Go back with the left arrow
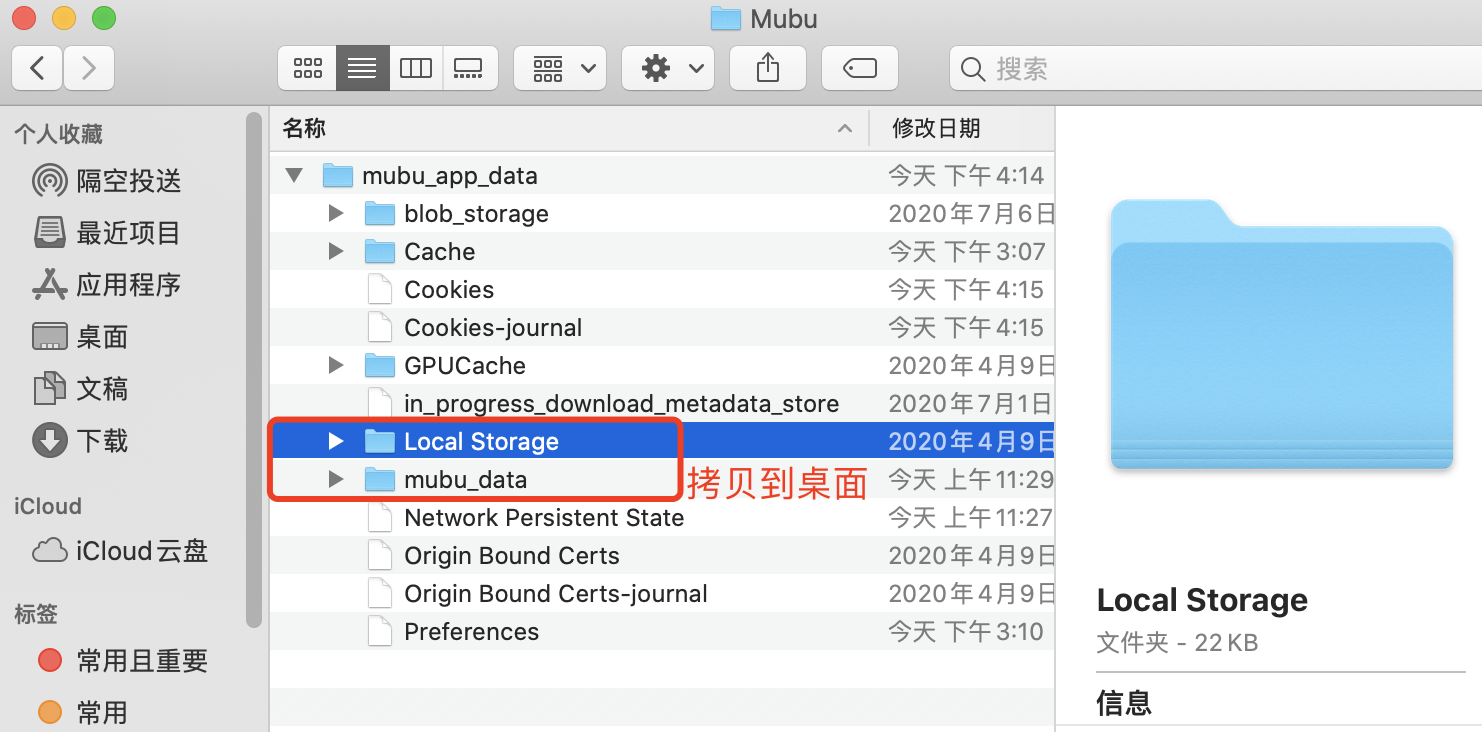Image resolution: width=1482 pixels, height=732 pixels. coord(37,68)
